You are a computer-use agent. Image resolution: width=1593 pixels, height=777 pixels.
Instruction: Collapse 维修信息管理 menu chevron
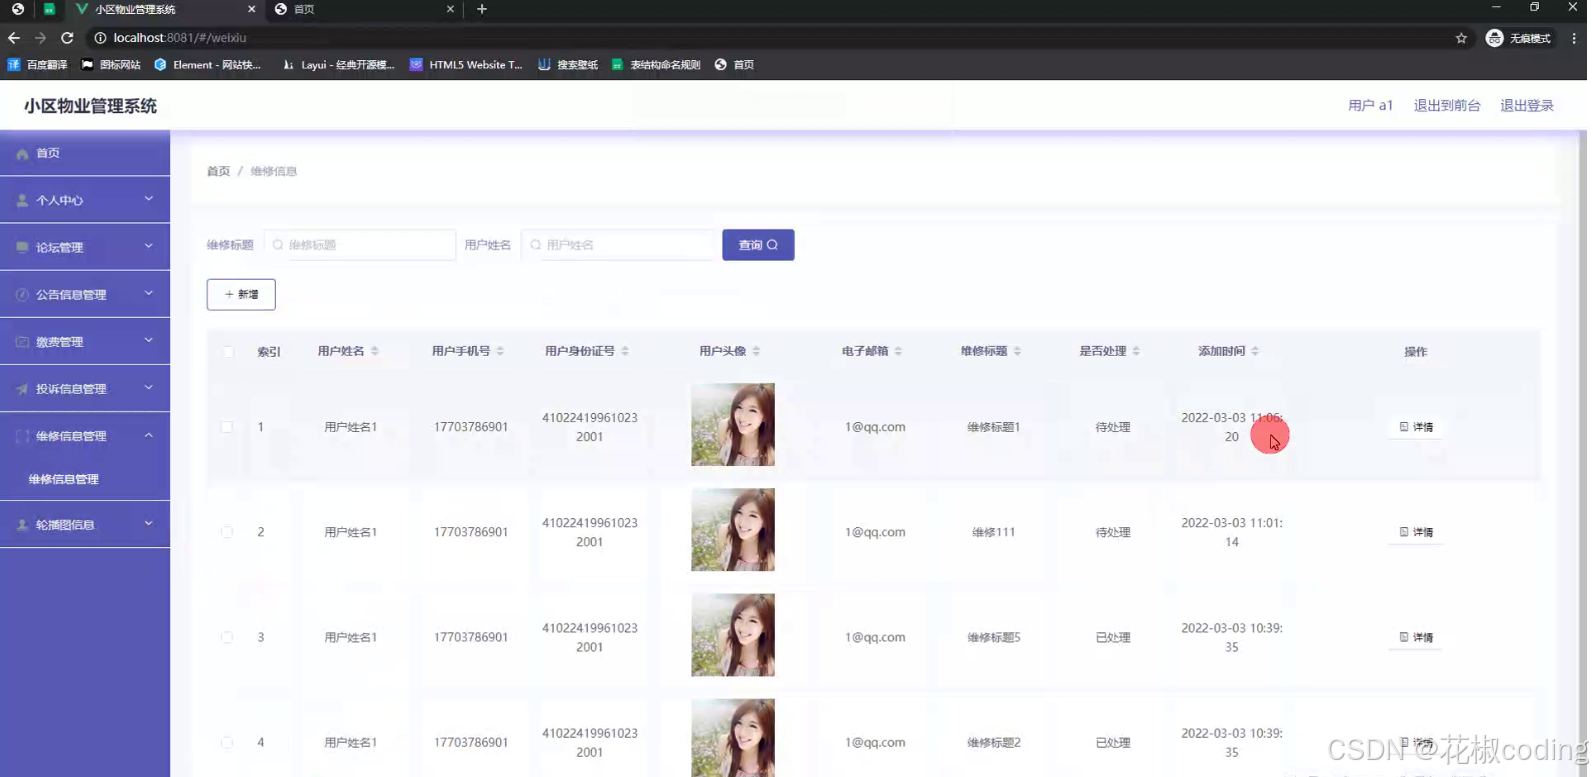pos(149,435)
